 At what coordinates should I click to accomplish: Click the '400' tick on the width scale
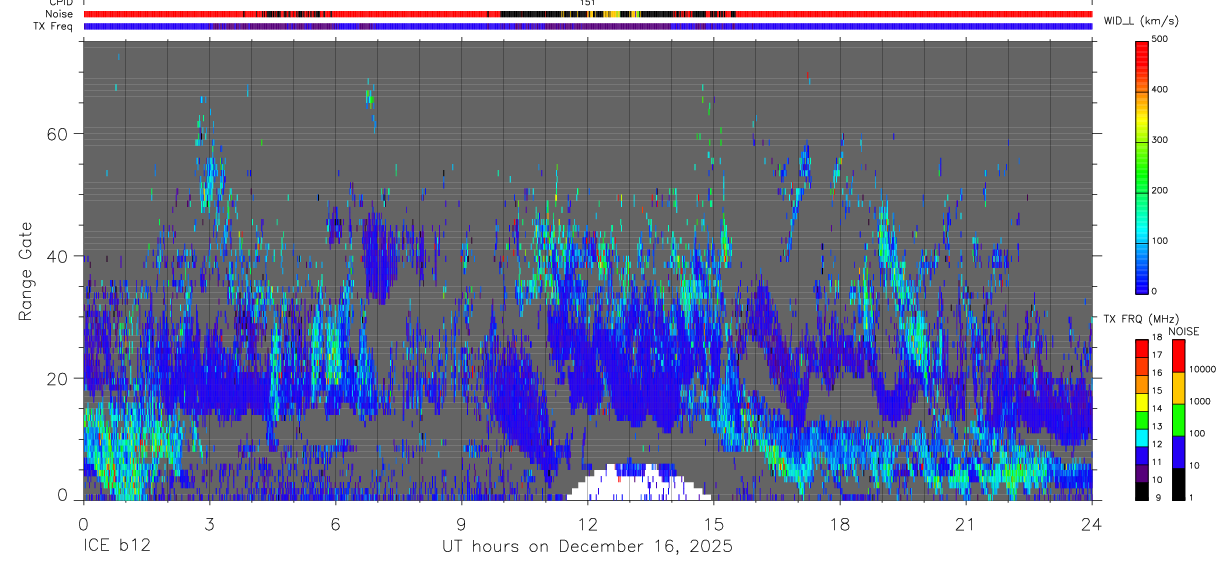pos(1160,90)
